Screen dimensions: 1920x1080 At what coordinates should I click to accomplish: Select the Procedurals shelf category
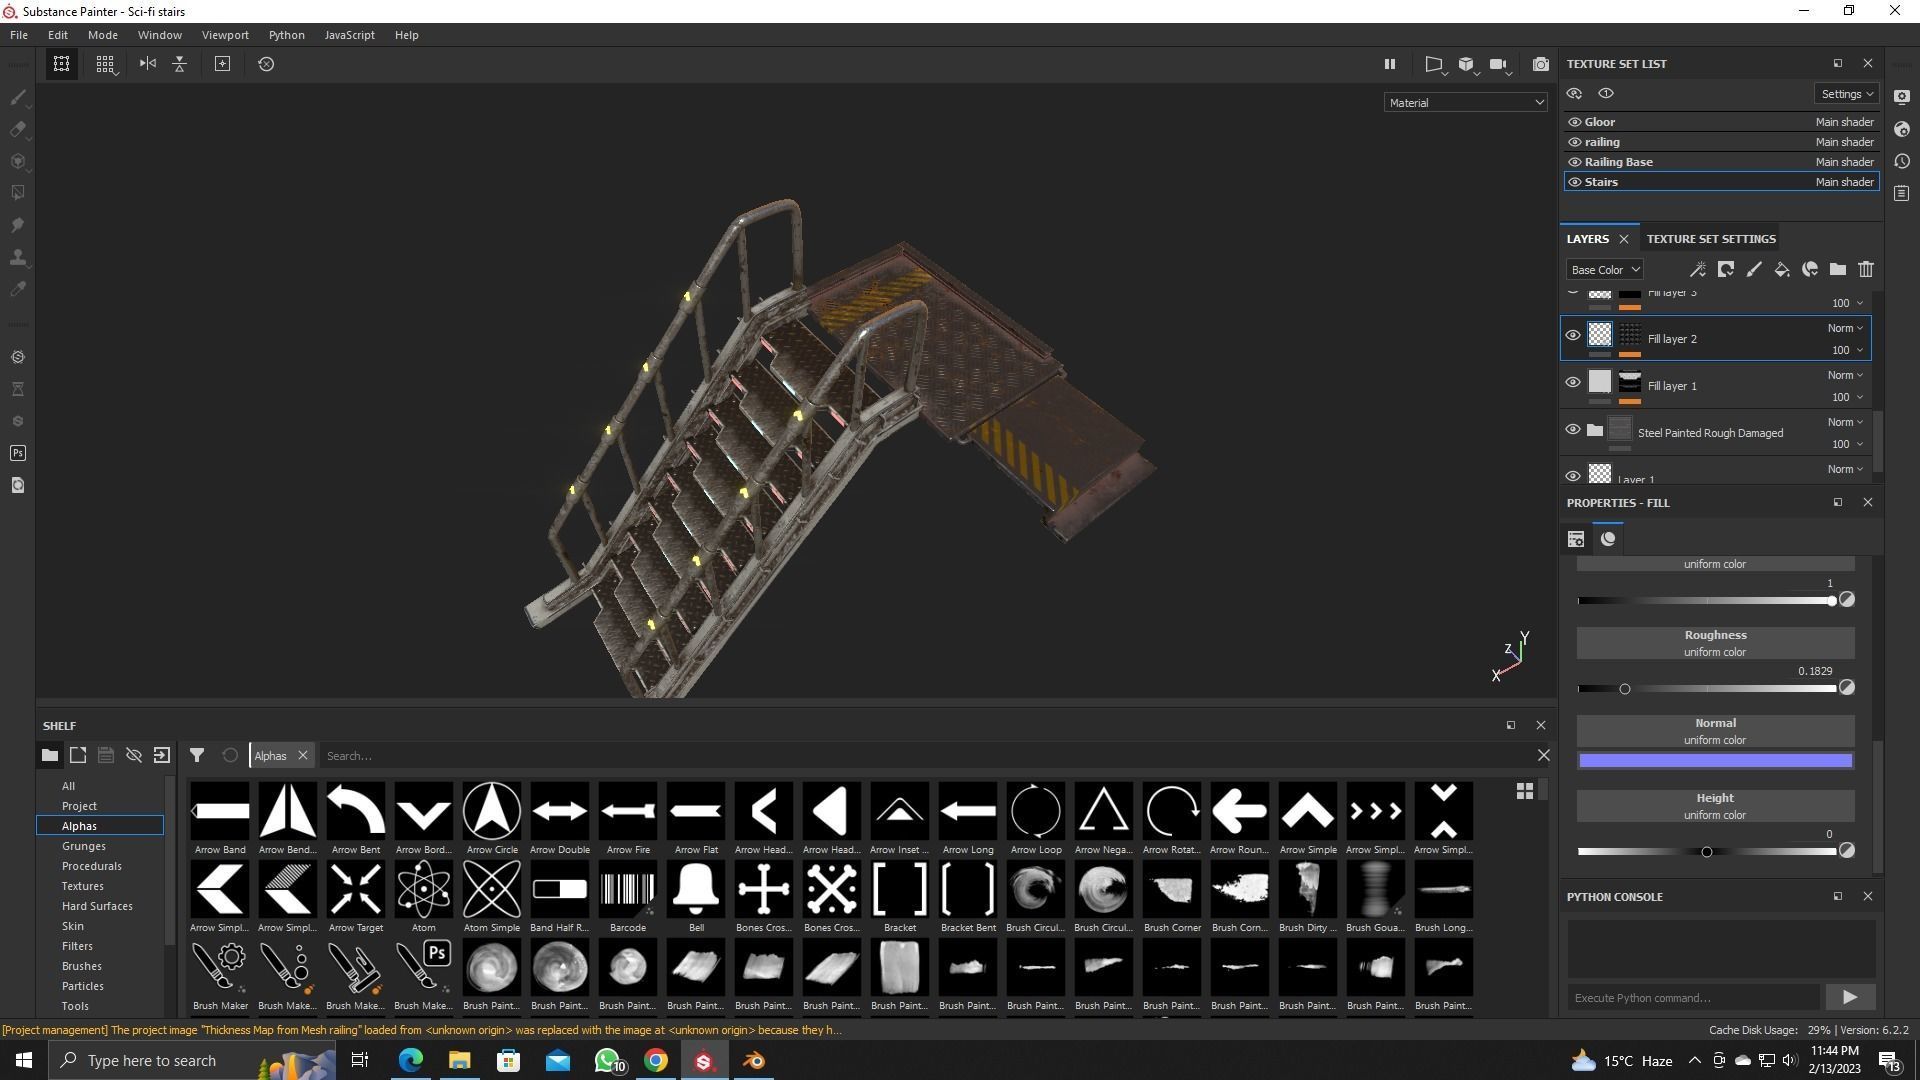[92, 866]
